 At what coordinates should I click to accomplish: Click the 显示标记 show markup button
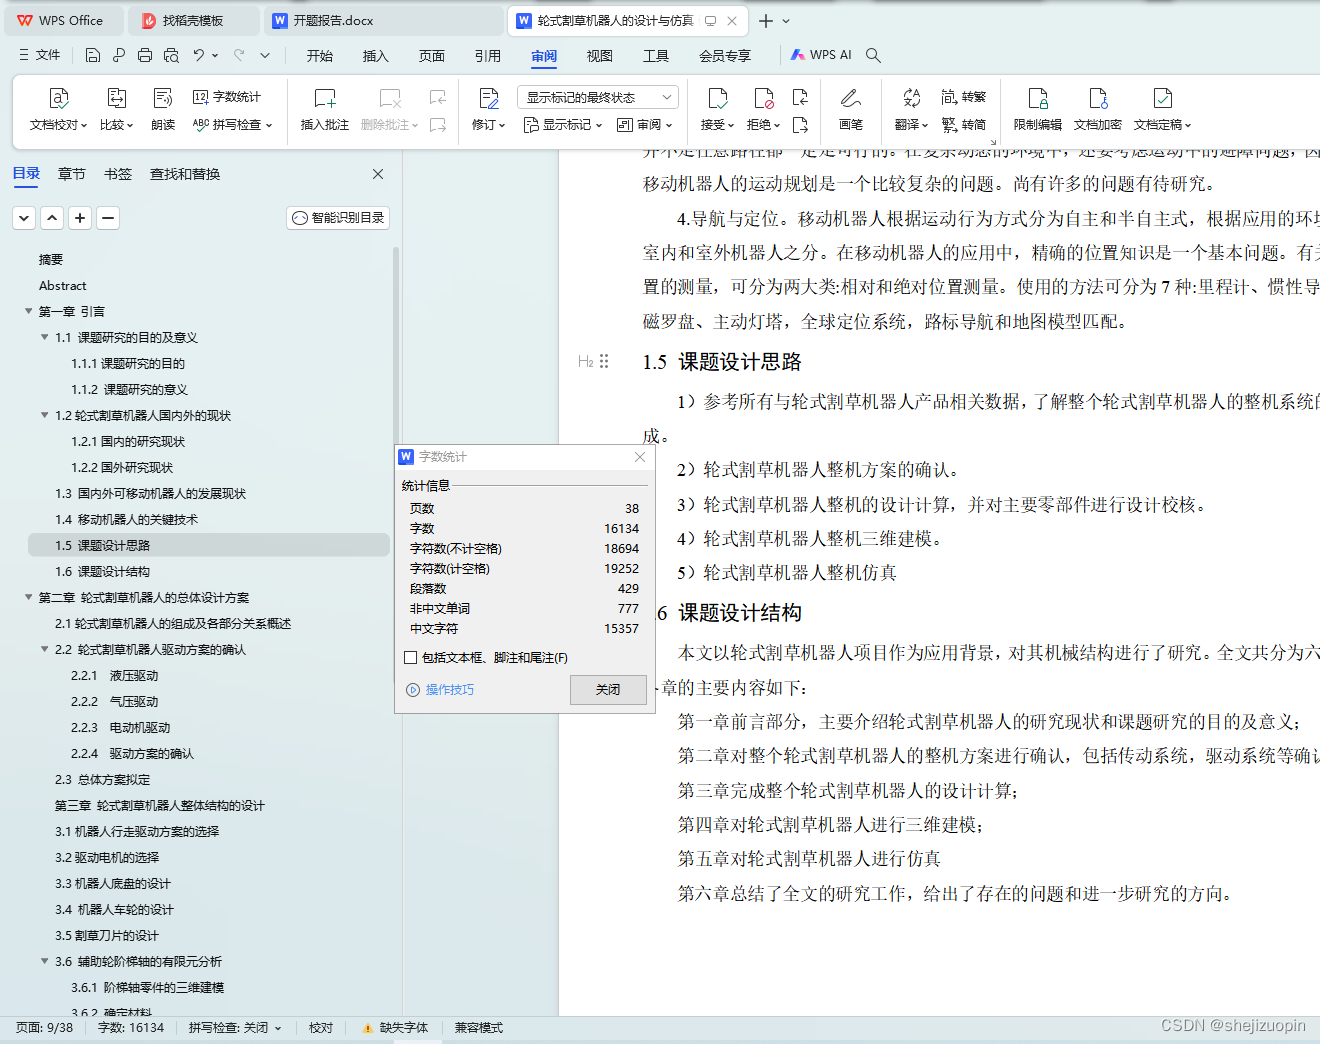563,125
